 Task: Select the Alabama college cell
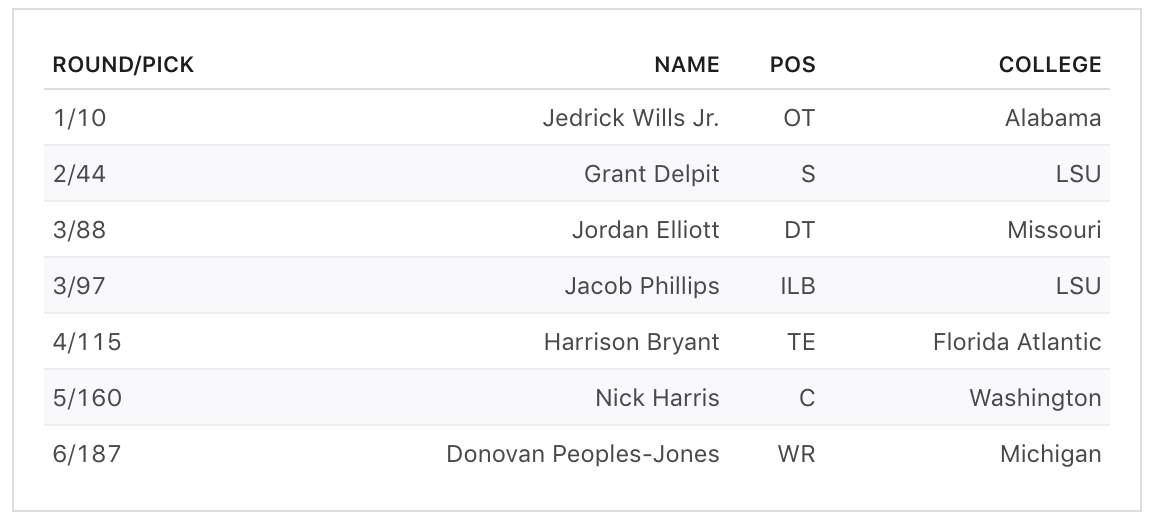1052,118
